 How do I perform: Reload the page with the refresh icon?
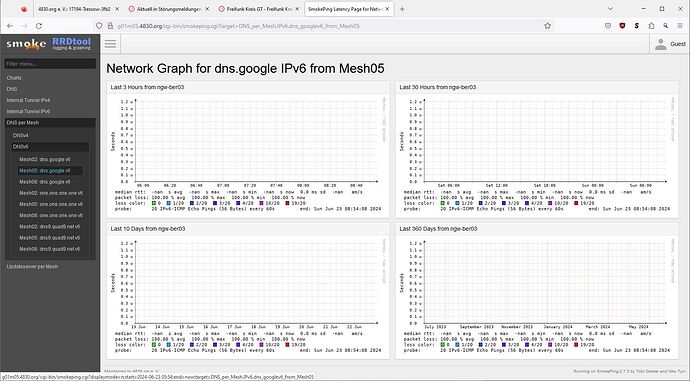pos(39,26)
